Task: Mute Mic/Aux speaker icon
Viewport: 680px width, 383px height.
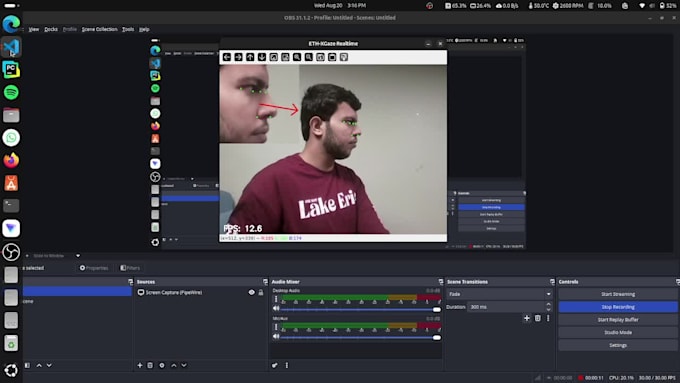Action: pyautogui.click(x=276, y=336)
